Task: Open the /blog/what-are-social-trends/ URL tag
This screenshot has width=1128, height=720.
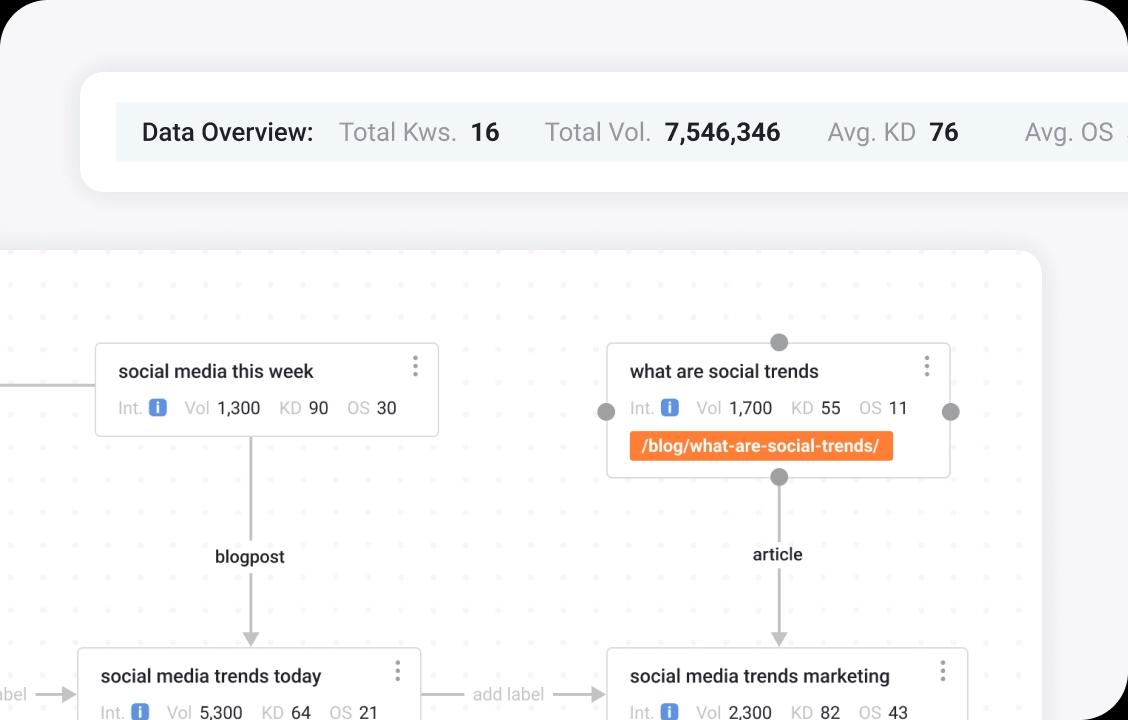Action: coord(761,446)
